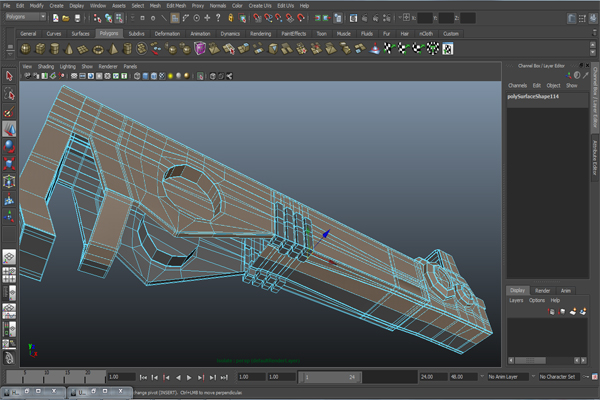Switch to the Surfaces shelf tab

click(x=80, y=34)
